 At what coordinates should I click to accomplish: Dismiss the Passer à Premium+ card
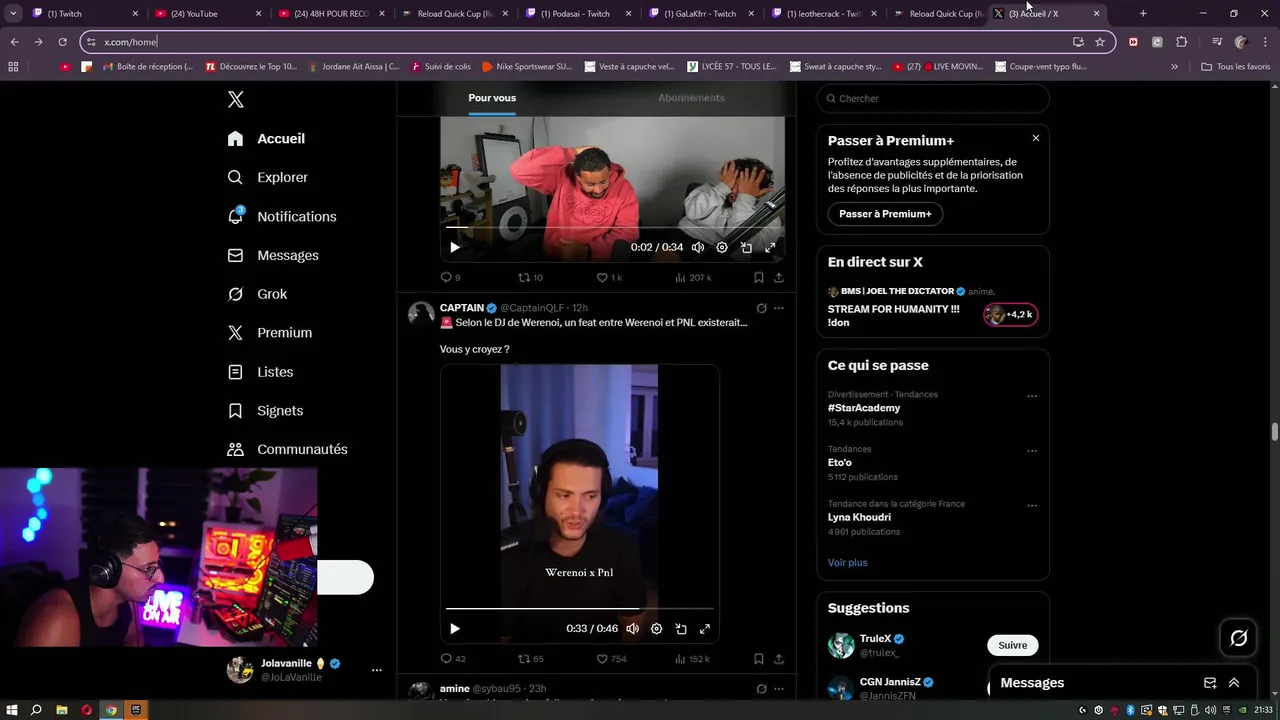point(1036,138)
